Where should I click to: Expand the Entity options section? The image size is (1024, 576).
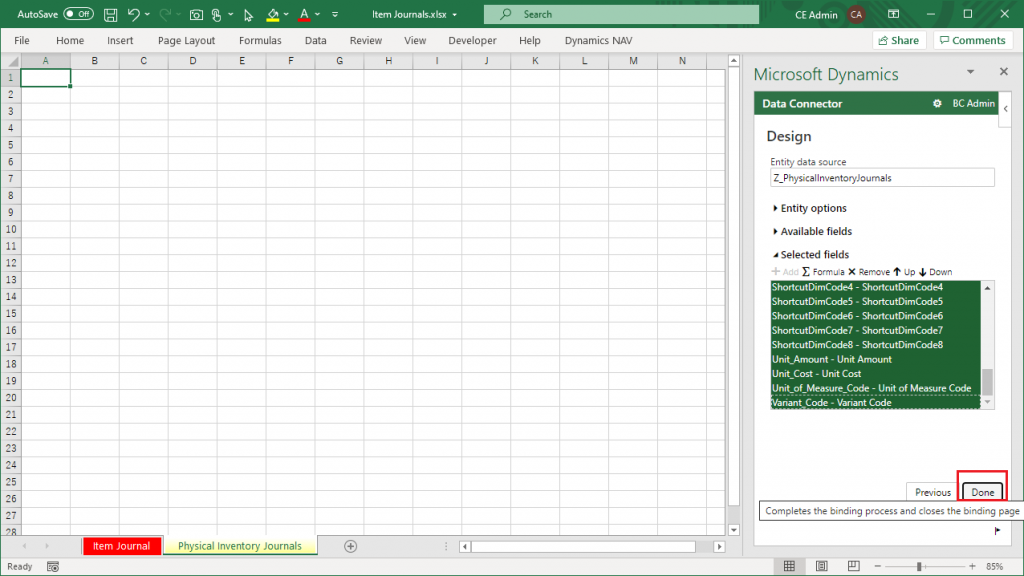(x=810, y=208)
